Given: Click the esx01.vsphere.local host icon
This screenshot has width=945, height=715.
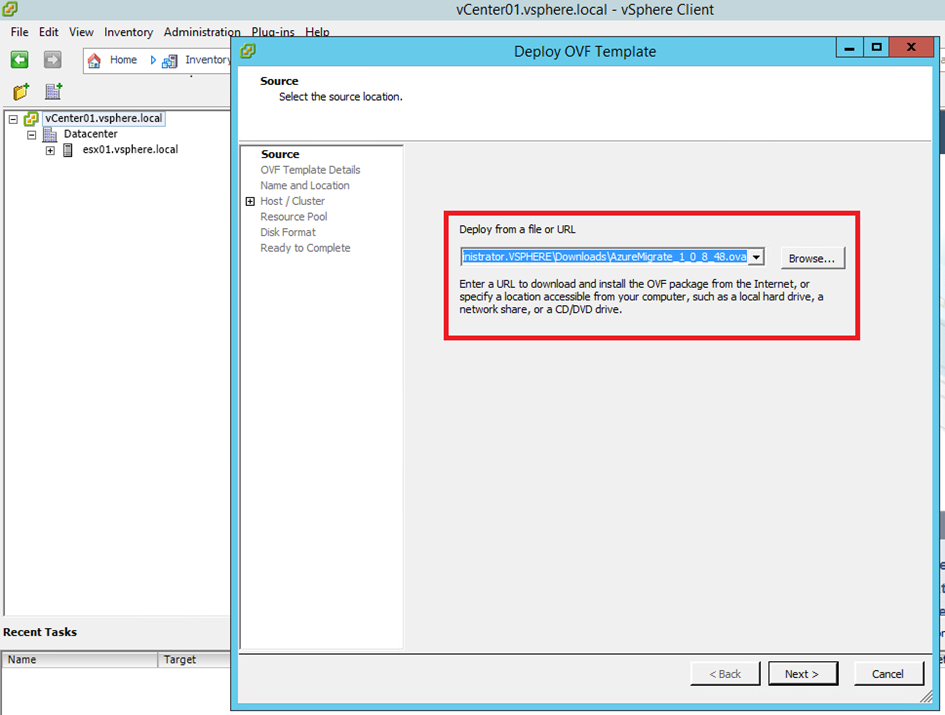Looking at the screenshot, I should [x=68, y=150].
